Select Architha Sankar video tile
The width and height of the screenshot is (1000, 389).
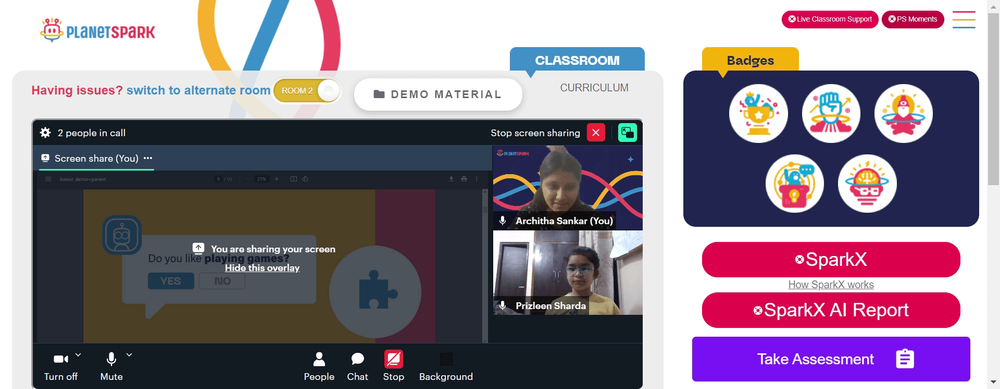[568, 187]
